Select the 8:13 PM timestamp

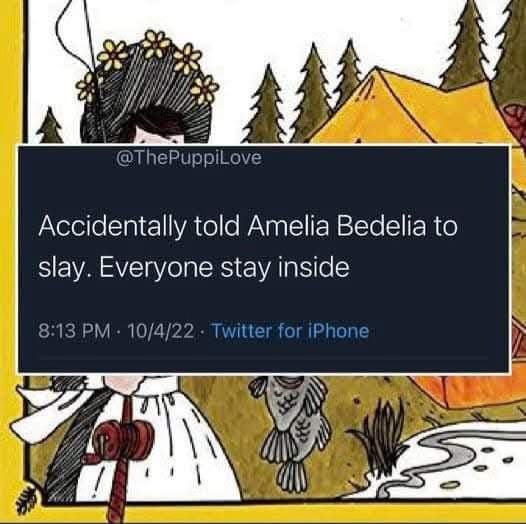coord(74,331)
